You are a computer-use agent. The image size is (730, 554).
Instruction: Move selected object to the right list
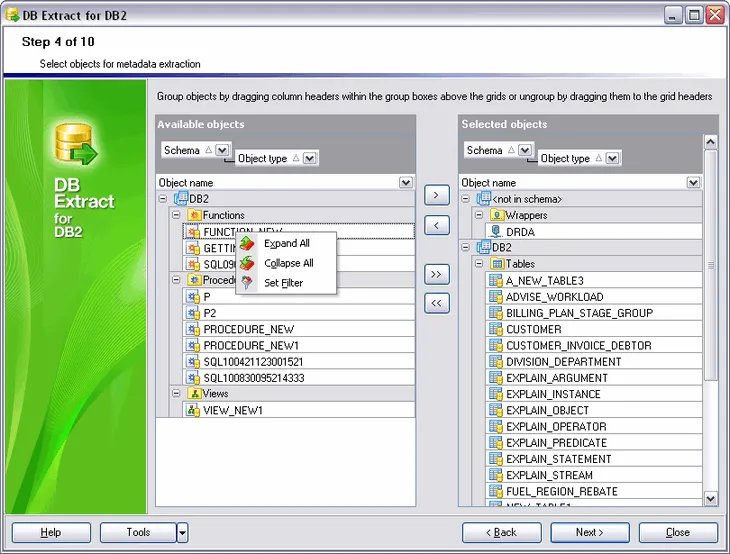tap(437, 195)
